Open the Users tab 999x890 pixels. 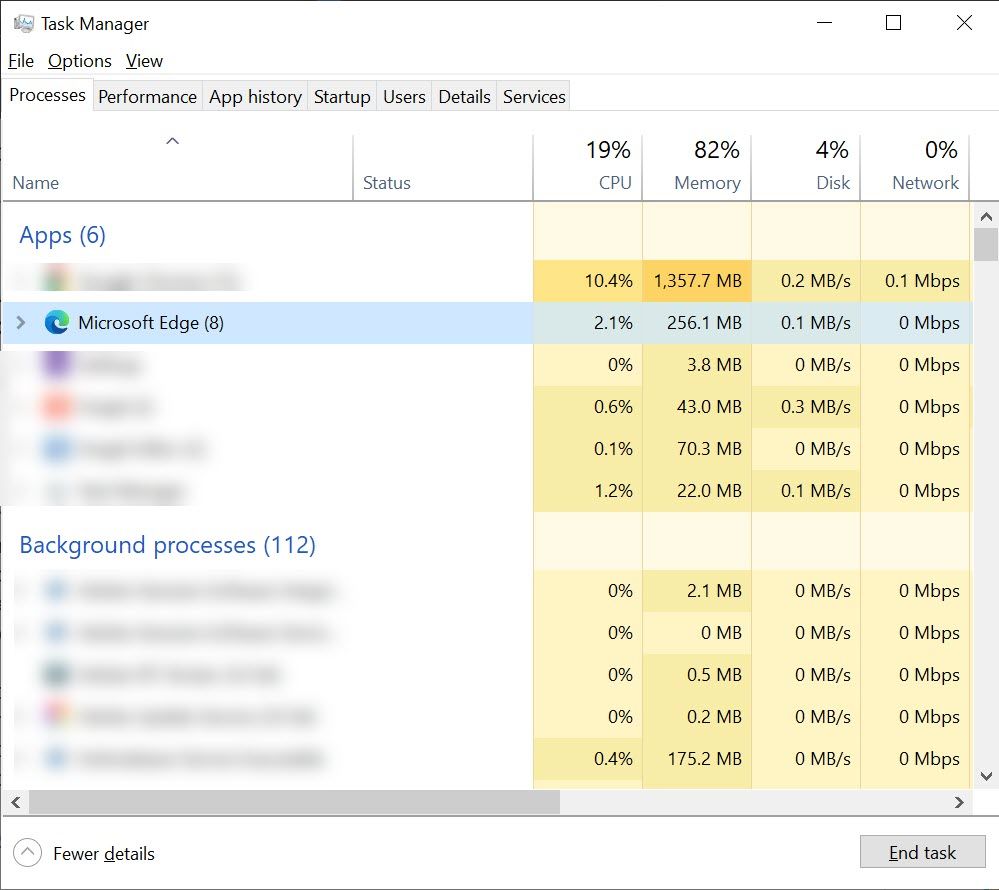(x=404, y=96)
